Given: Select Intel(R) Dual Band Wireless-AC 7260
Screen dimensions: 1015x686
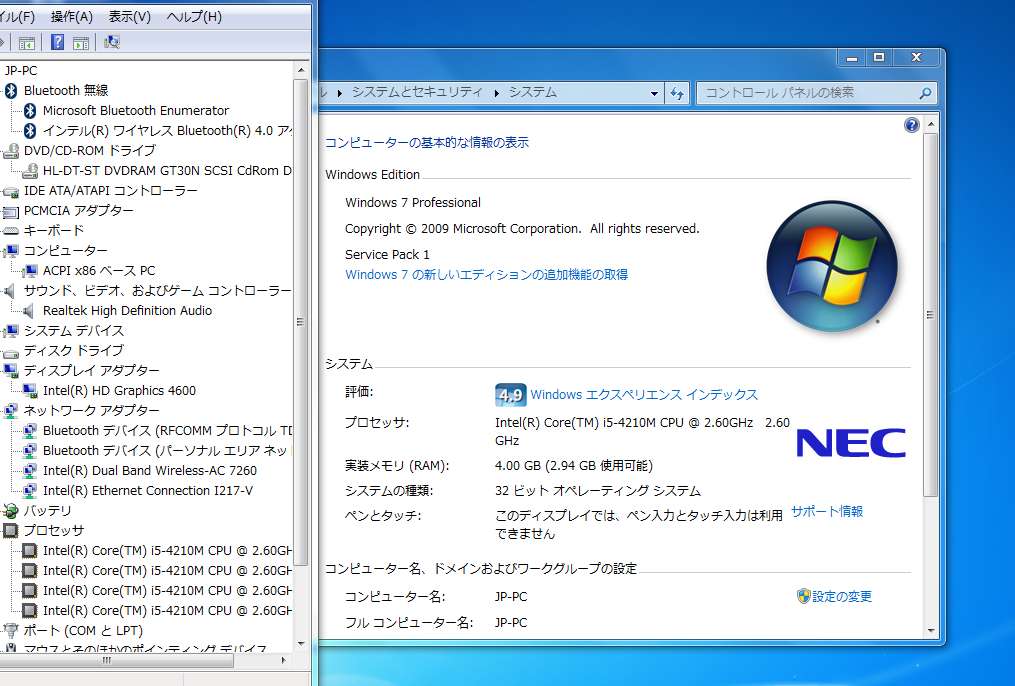Looking at the screenshot, I should [150, 471].
